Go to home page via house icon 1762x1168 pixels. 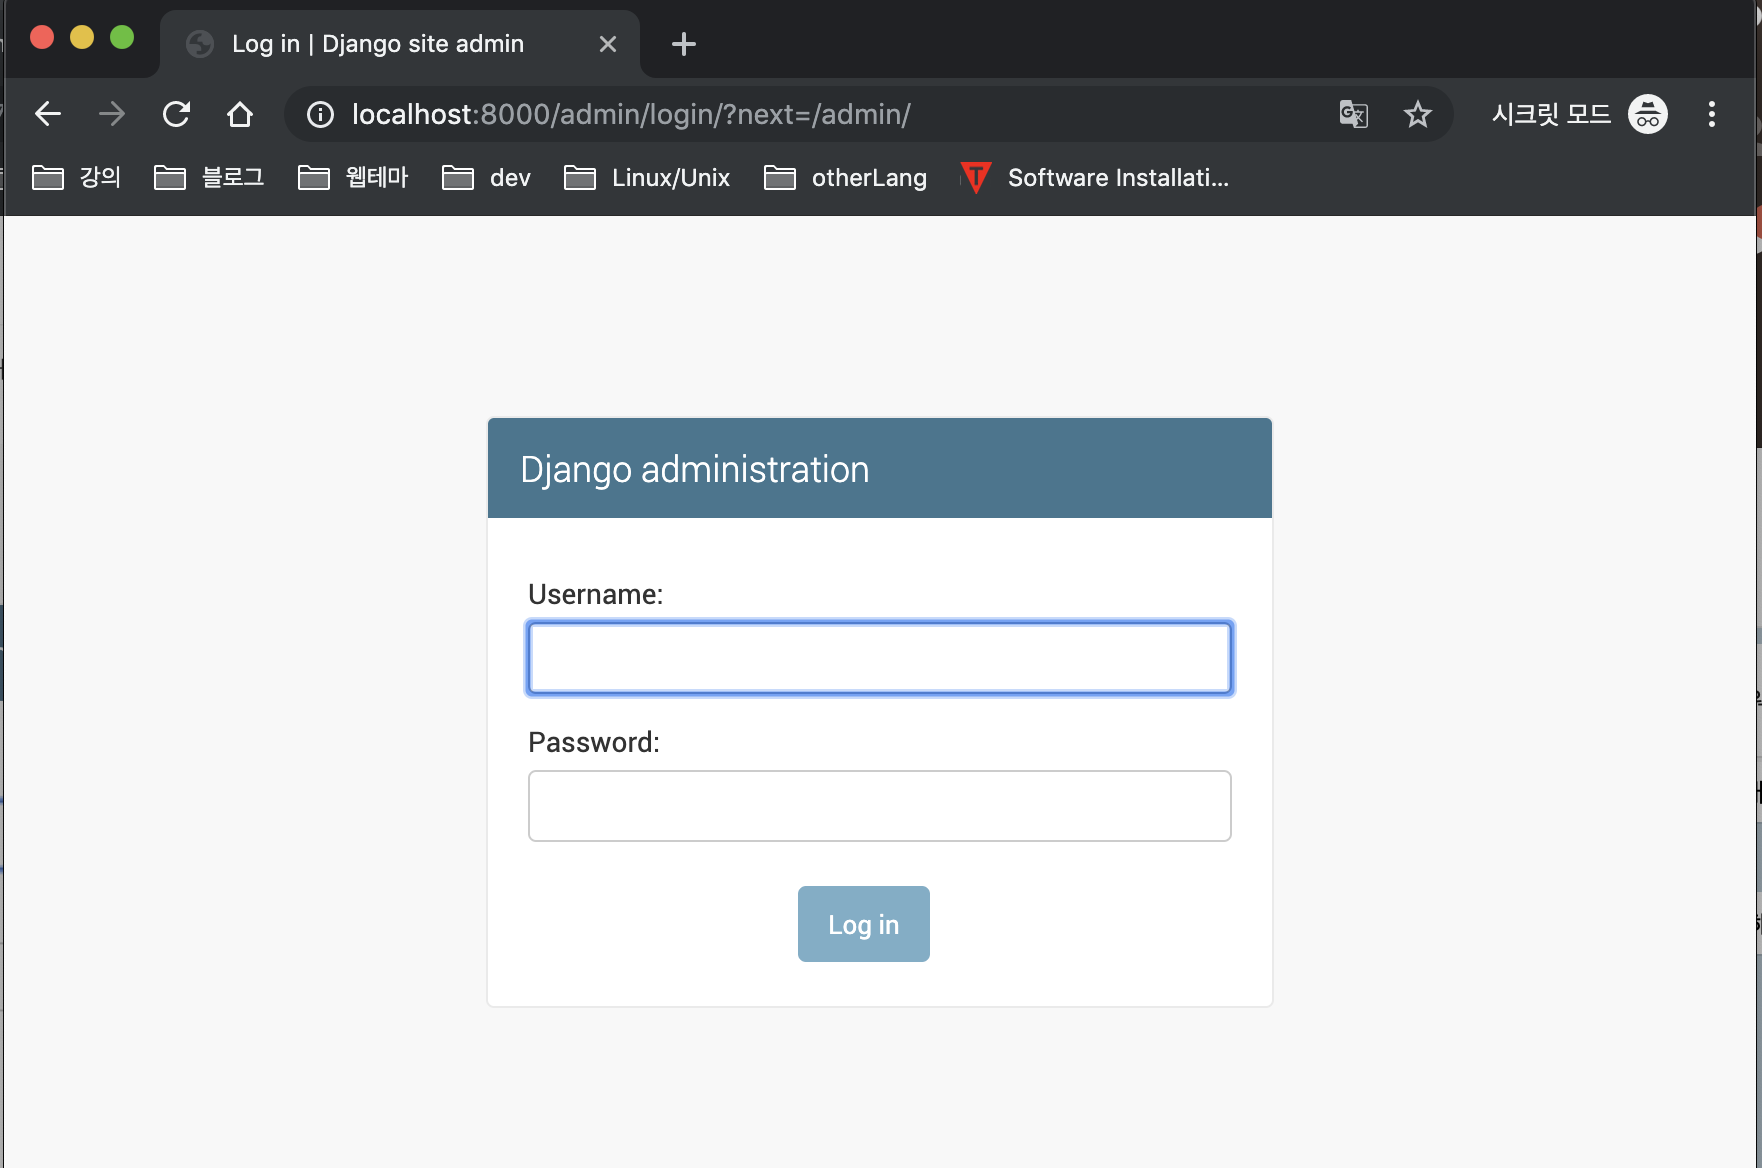click(x=240, y=114)
